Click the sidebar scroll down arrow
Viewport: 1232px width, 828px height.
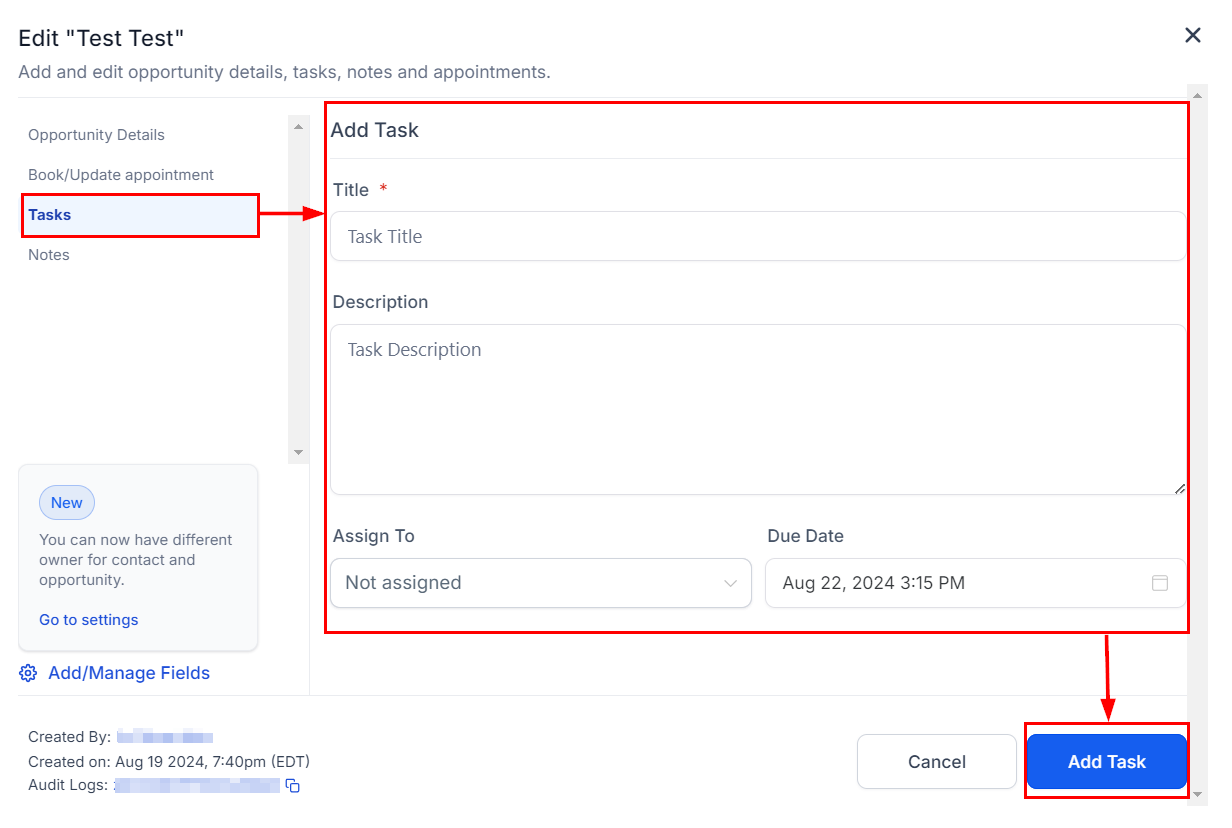(x=298, y=453)
